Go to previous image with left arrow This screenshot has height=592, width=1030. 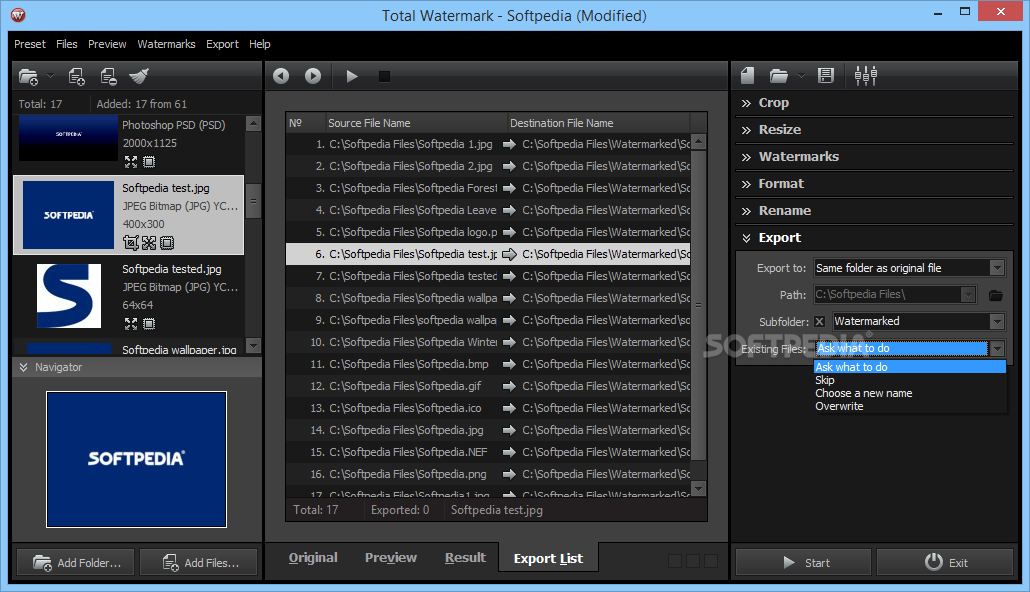[x=281, y=76]
